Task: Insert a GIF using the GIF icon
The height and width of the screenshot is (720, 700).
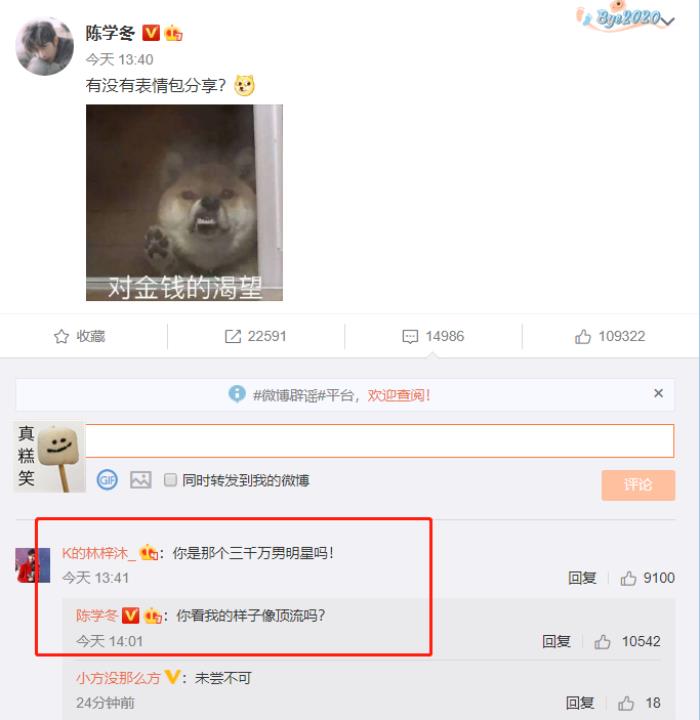Action: pyautogui.click(x=107, y=480)
